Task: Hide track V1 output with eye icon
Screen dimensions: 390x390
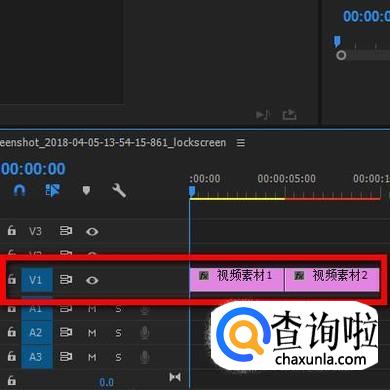Action: (x=92, y=280)
